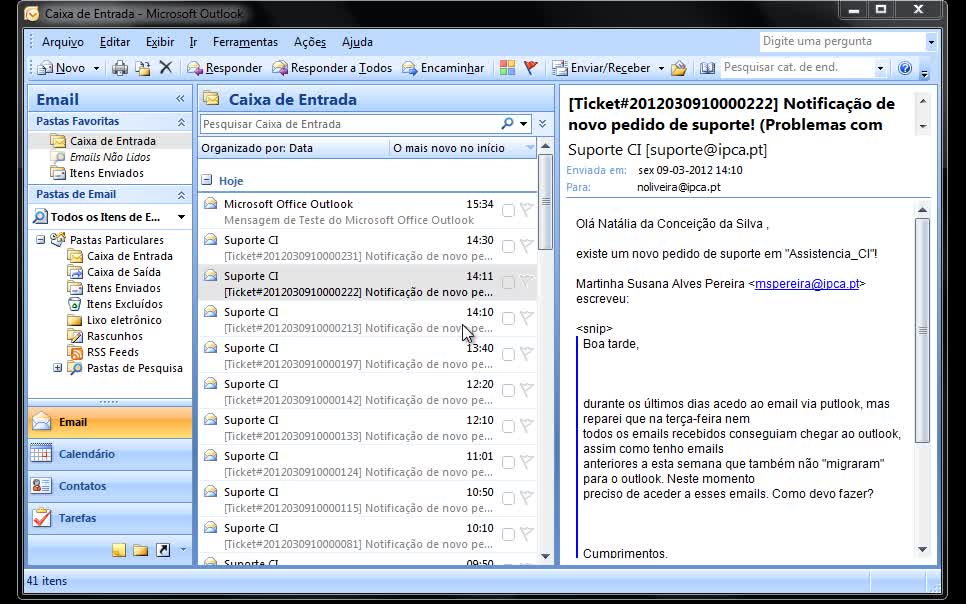
Task: Open the Editar menu
Action: tap(115, 42)
